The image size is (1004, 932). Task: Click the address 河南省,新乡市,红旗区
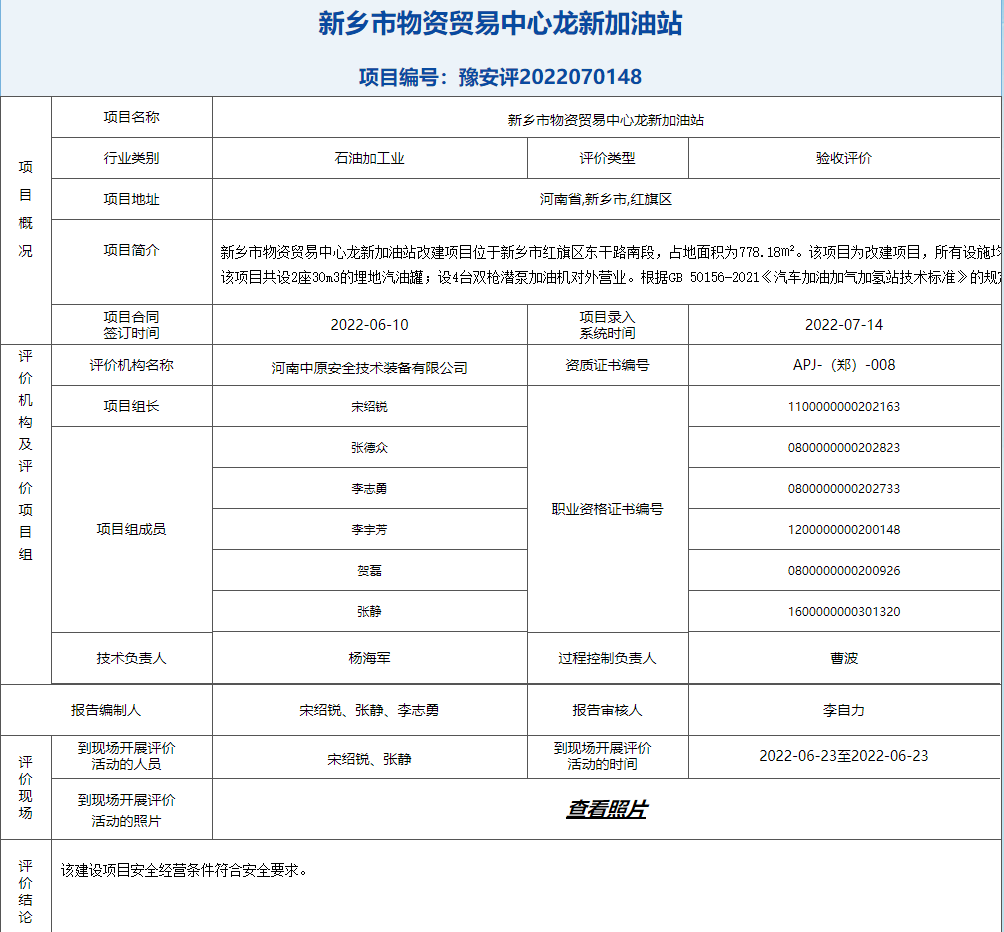tap(606, 199)
